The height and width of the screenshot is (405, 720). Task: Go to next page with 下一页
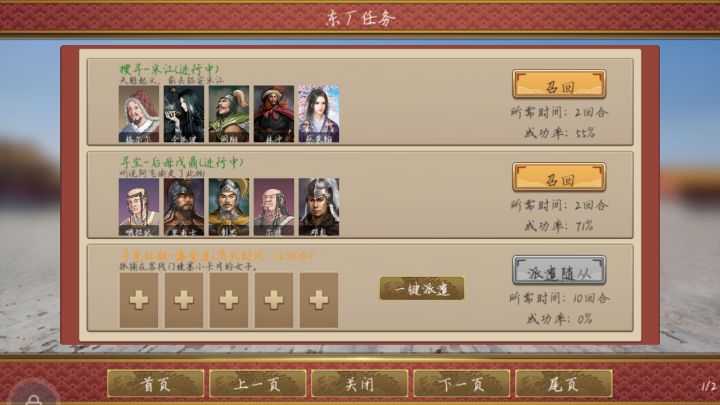click(461, 383)
